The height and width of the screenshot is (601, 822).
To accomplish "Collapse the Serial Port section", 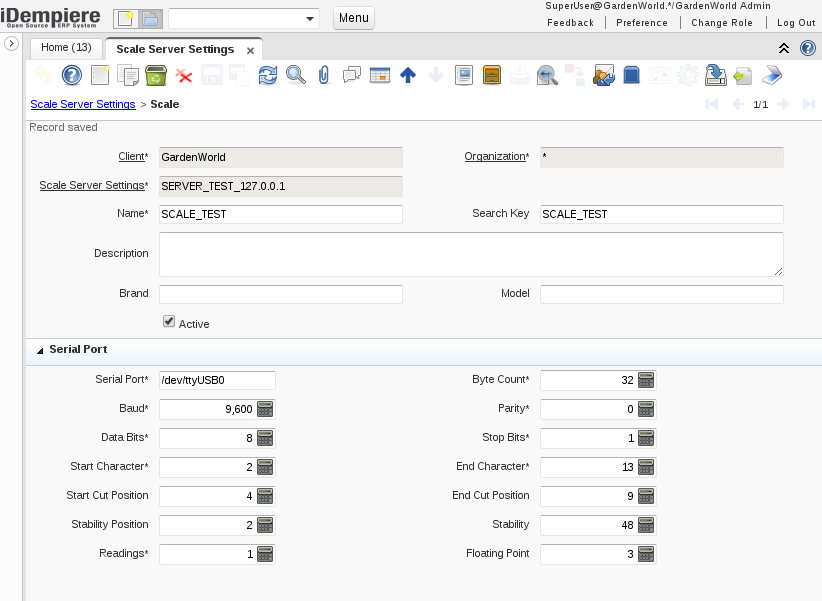I will coord(40,351).
